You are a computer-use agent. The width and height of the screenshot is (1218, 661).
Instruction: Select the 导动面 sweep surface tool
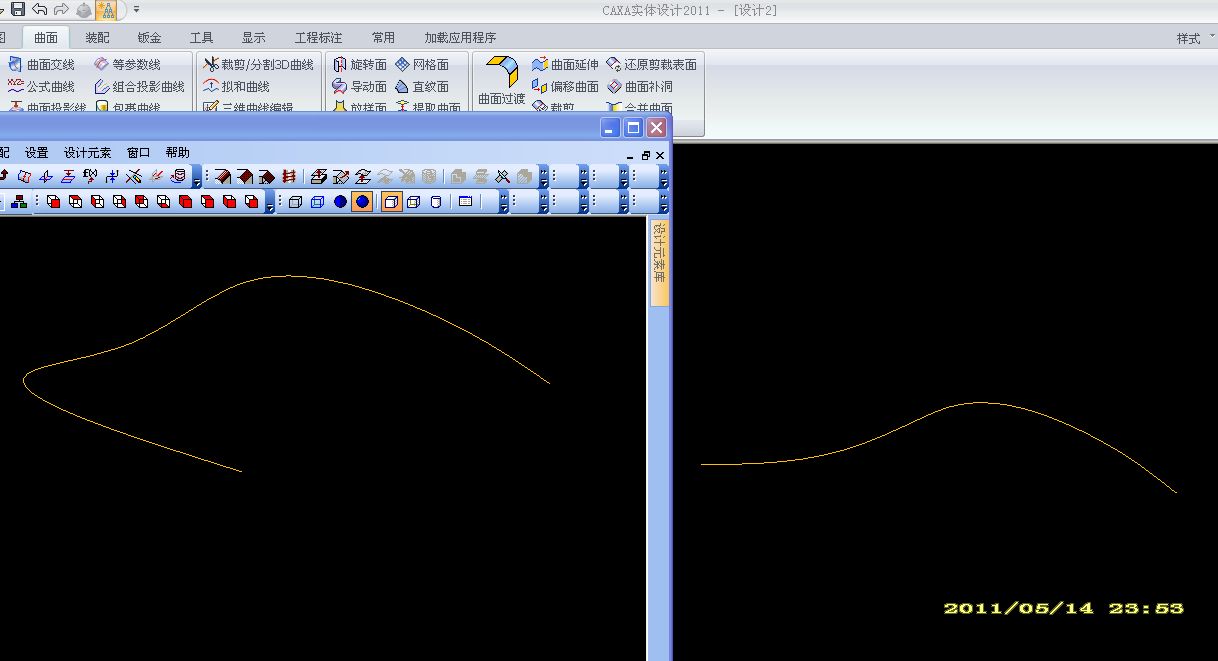tap(359, 86)
